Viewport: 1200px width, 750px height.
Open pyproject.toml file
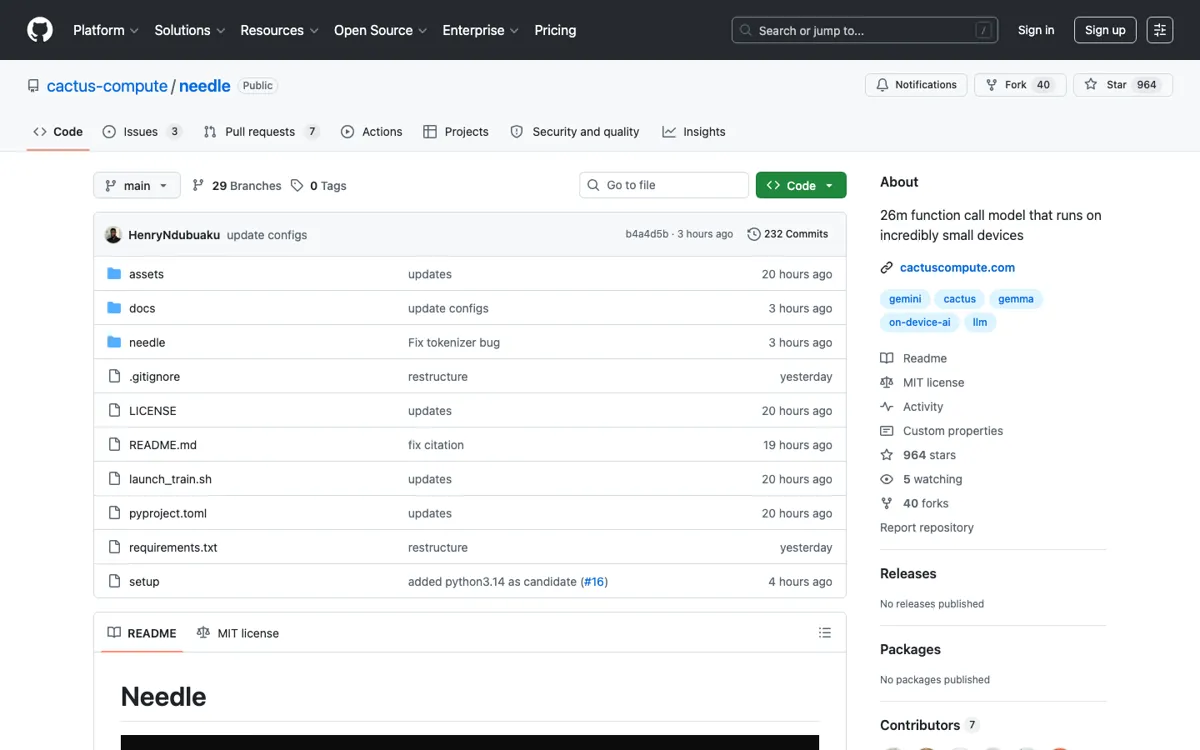click(168, 513)
